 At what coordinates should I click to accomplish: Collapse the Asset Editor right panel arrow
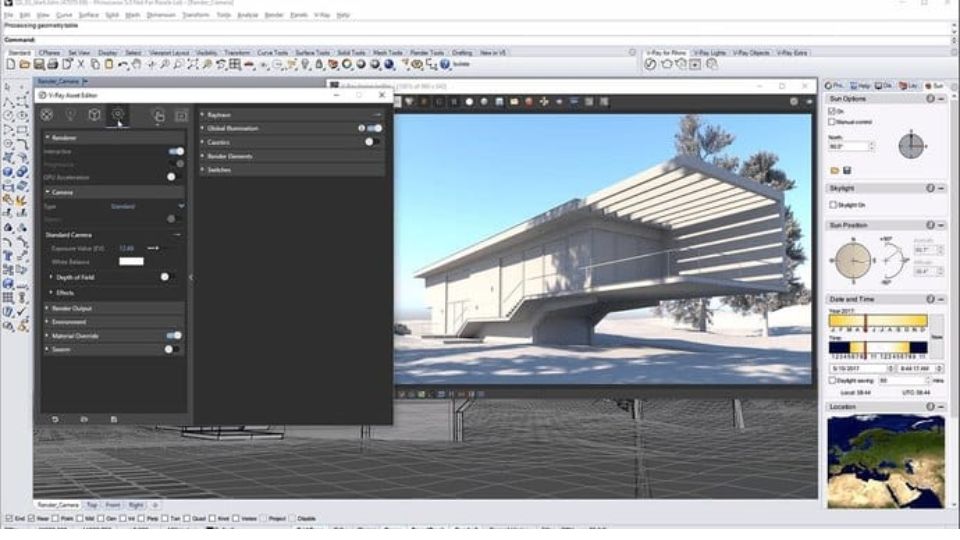point(191,277)
